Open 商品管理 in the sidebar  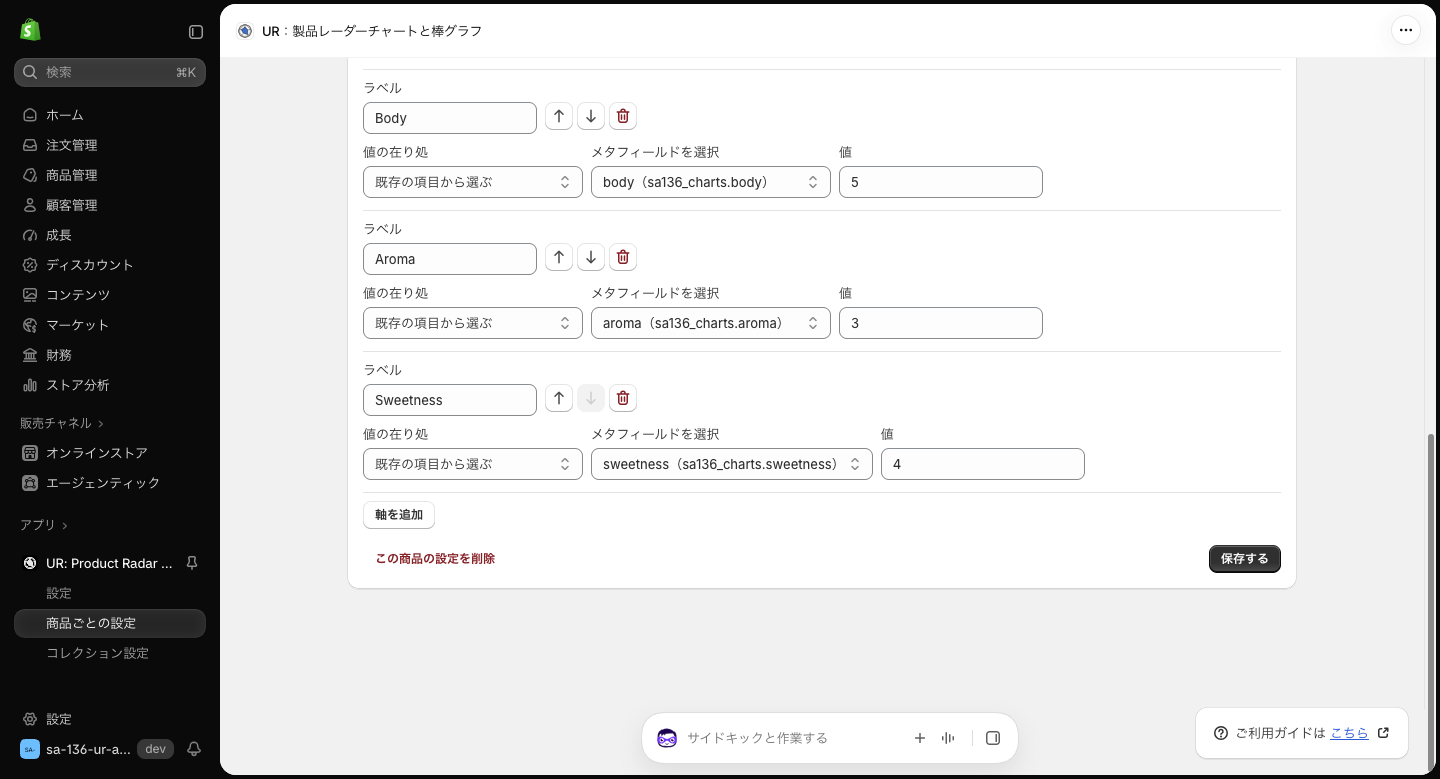click(110, 175)
